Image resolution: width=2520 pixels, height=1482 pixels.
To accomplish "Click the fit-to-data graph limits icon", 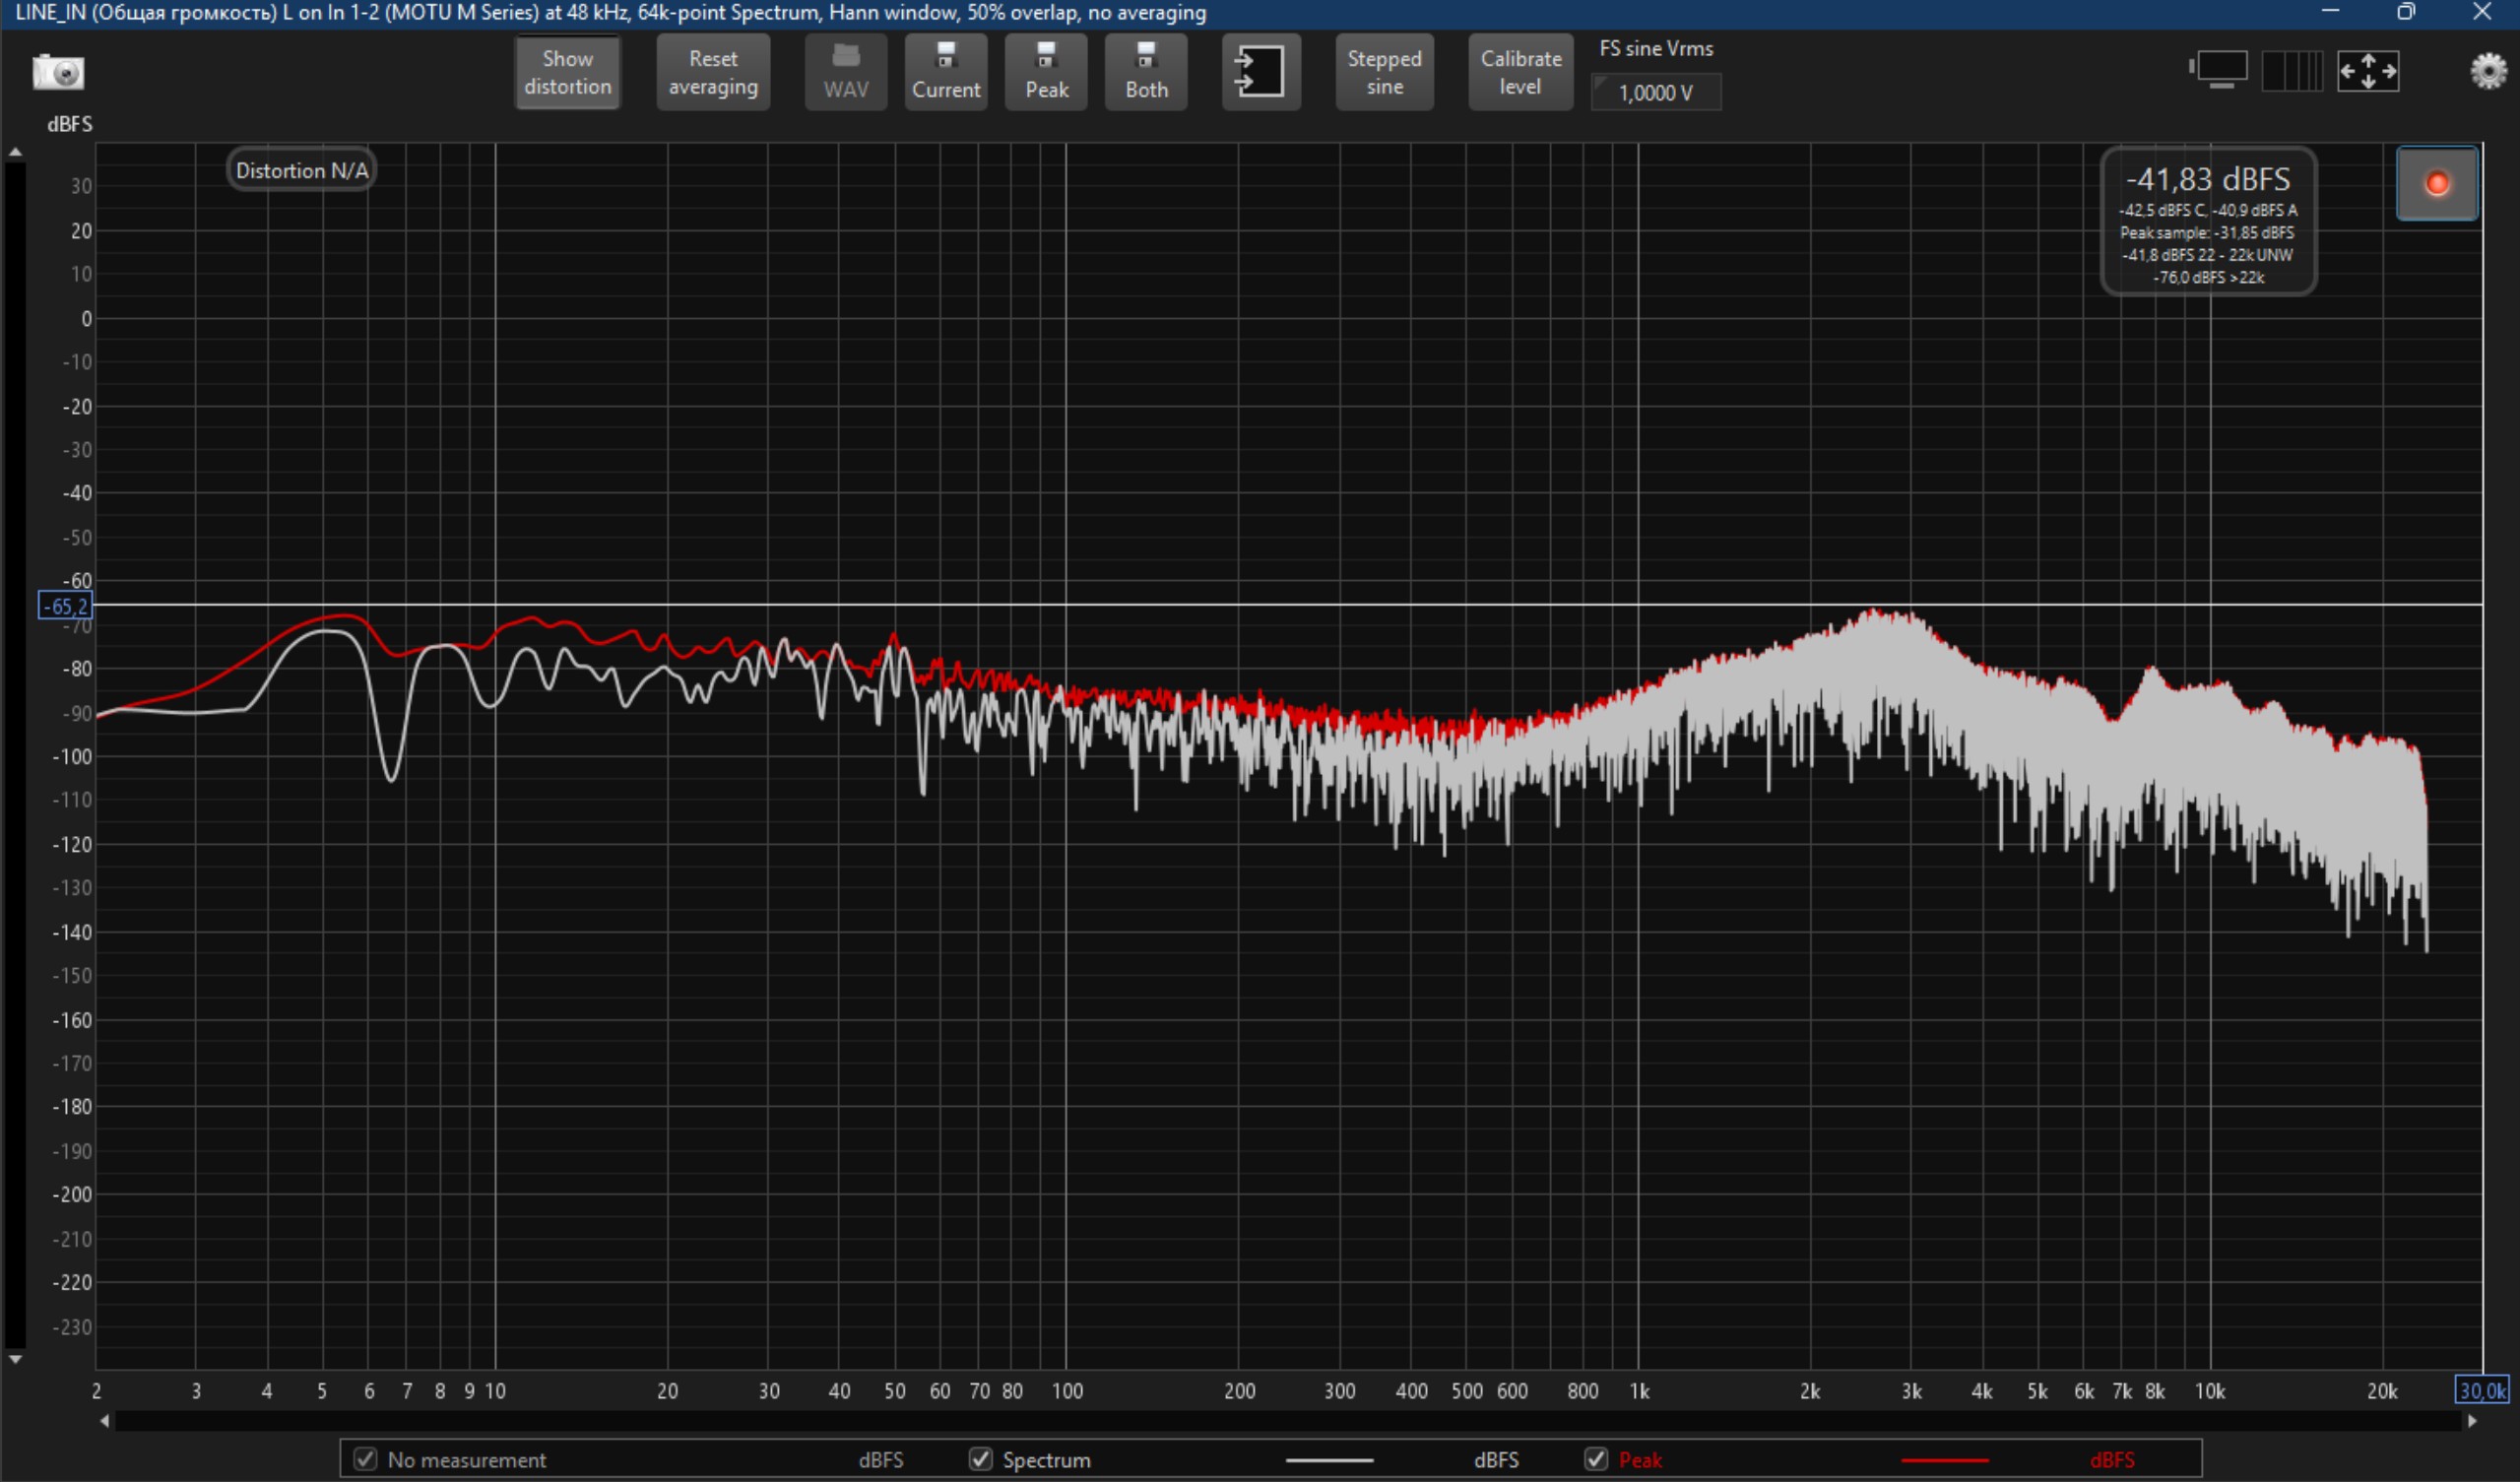I will 2367,71.
